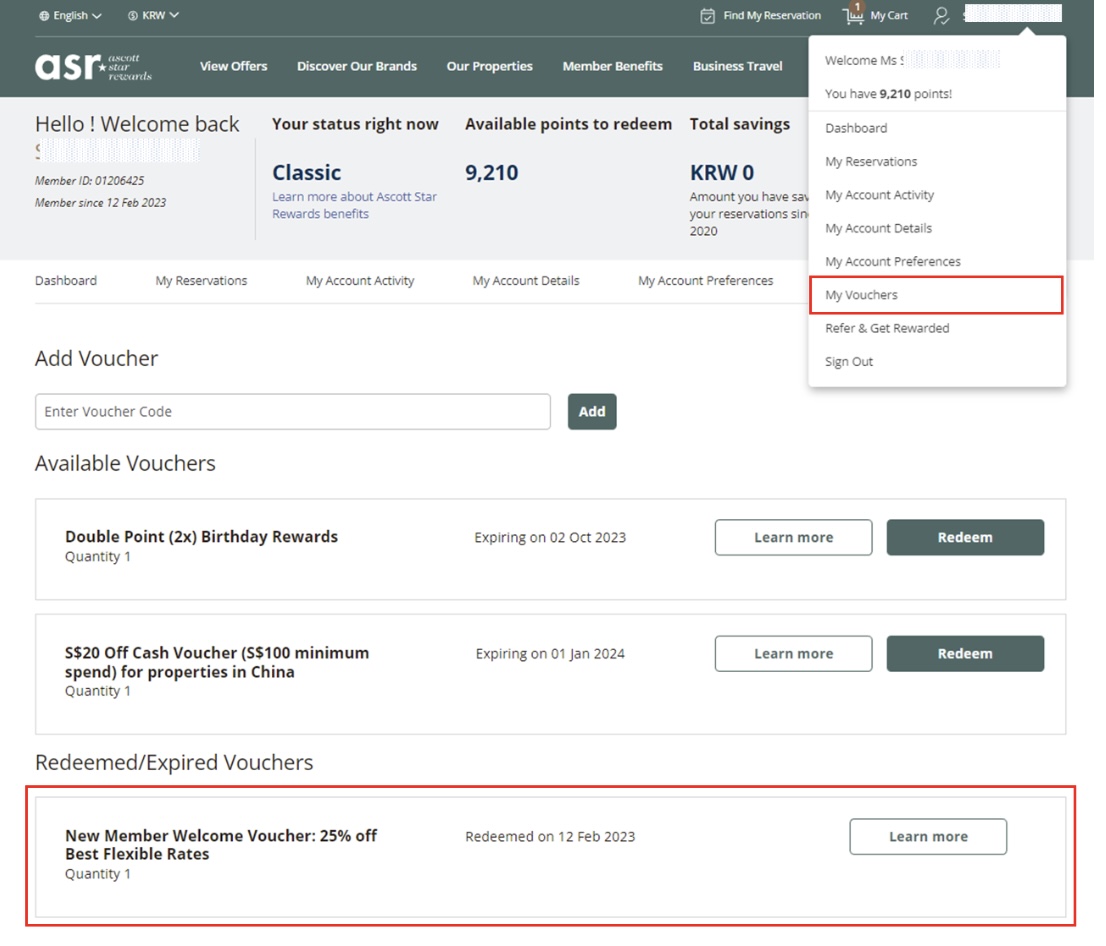
Task: Open My Cart link
Action: coord(889,16)
